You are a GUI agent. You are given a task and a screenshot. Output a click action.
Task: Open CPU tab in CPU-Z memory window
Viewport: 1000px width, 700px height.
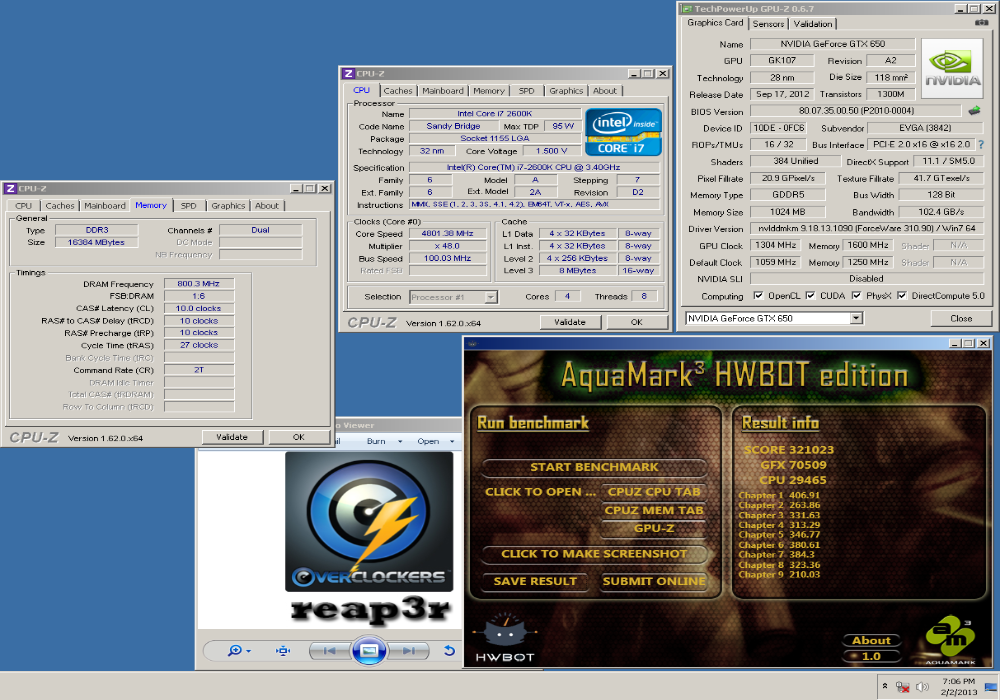coord(24,206)
